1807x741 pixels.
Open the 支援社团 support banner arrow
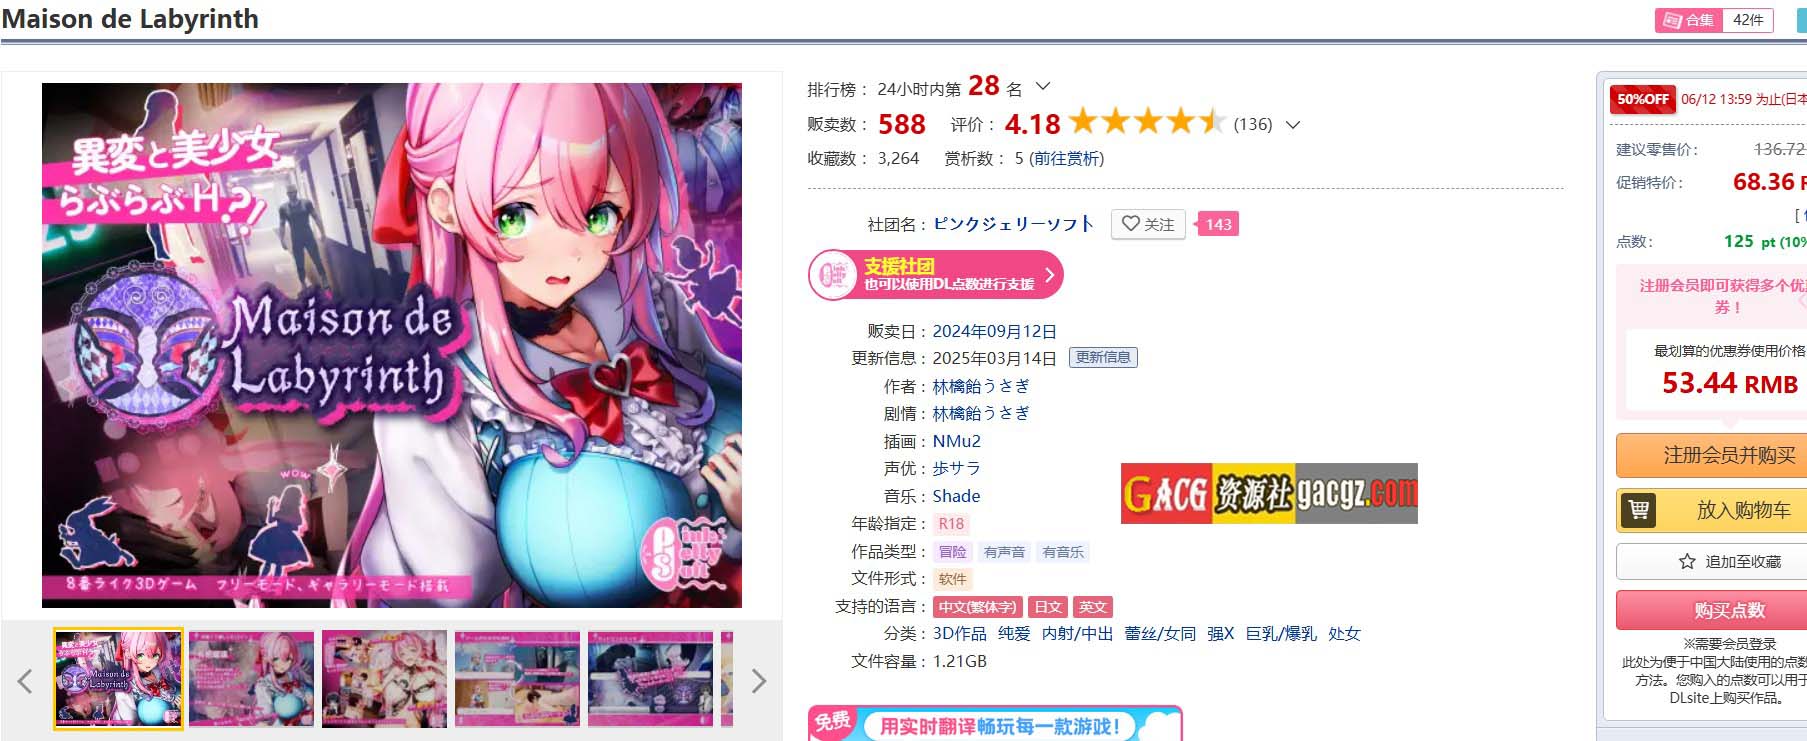[x=1049, y=274]
